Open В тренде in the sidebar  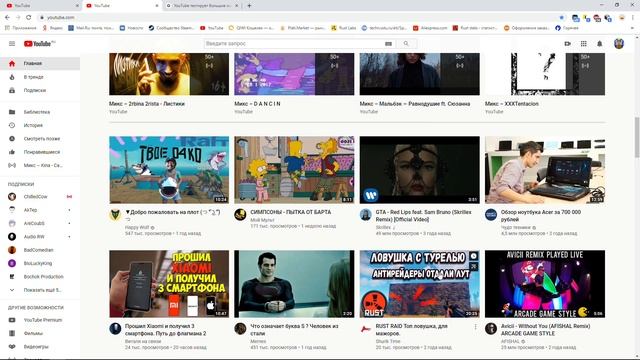[40, 77]
